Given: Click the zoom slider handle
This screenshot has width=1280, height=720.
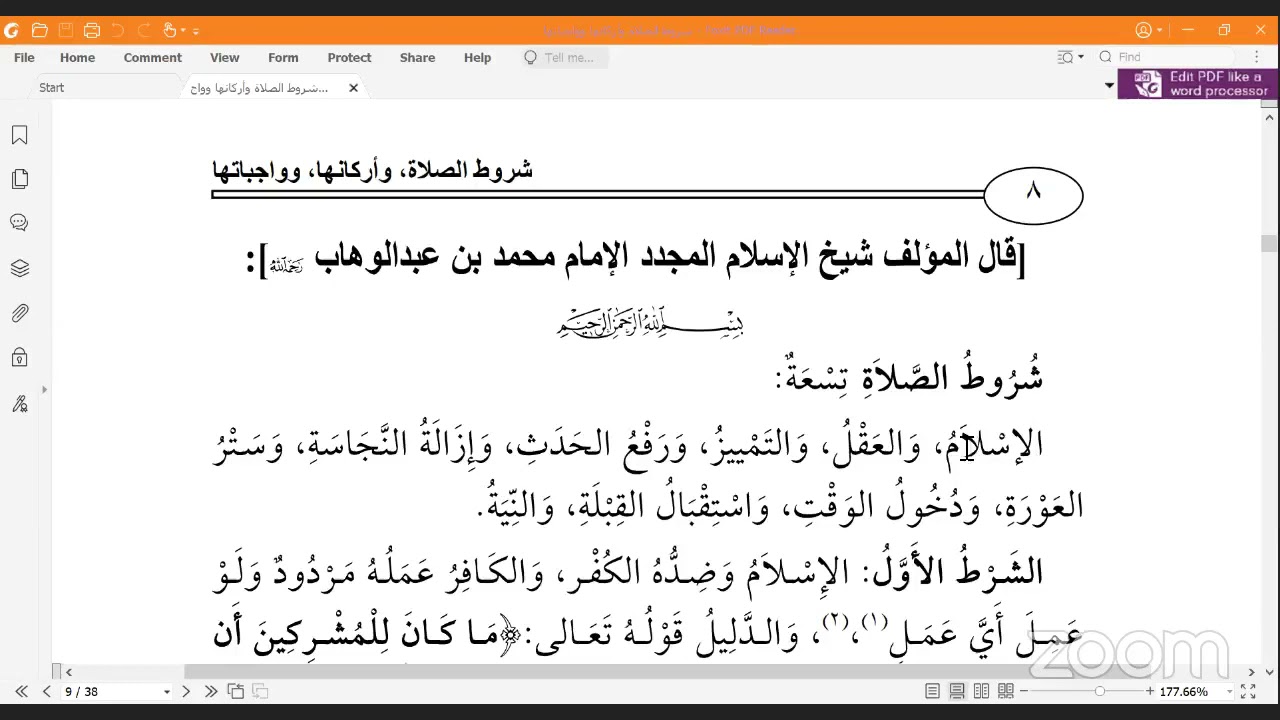Looking at the screenshot, I should [1099, 691].
